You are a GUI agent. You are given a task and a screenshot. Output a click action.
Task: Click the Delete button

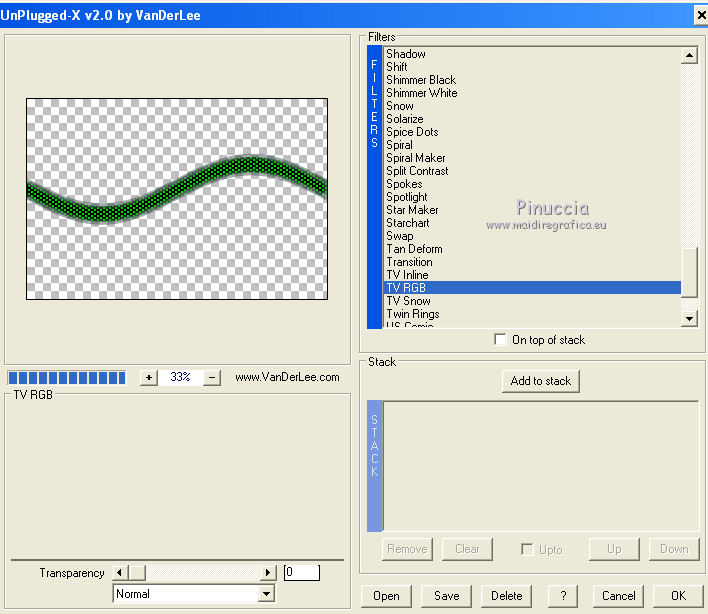tap(506, 596)
